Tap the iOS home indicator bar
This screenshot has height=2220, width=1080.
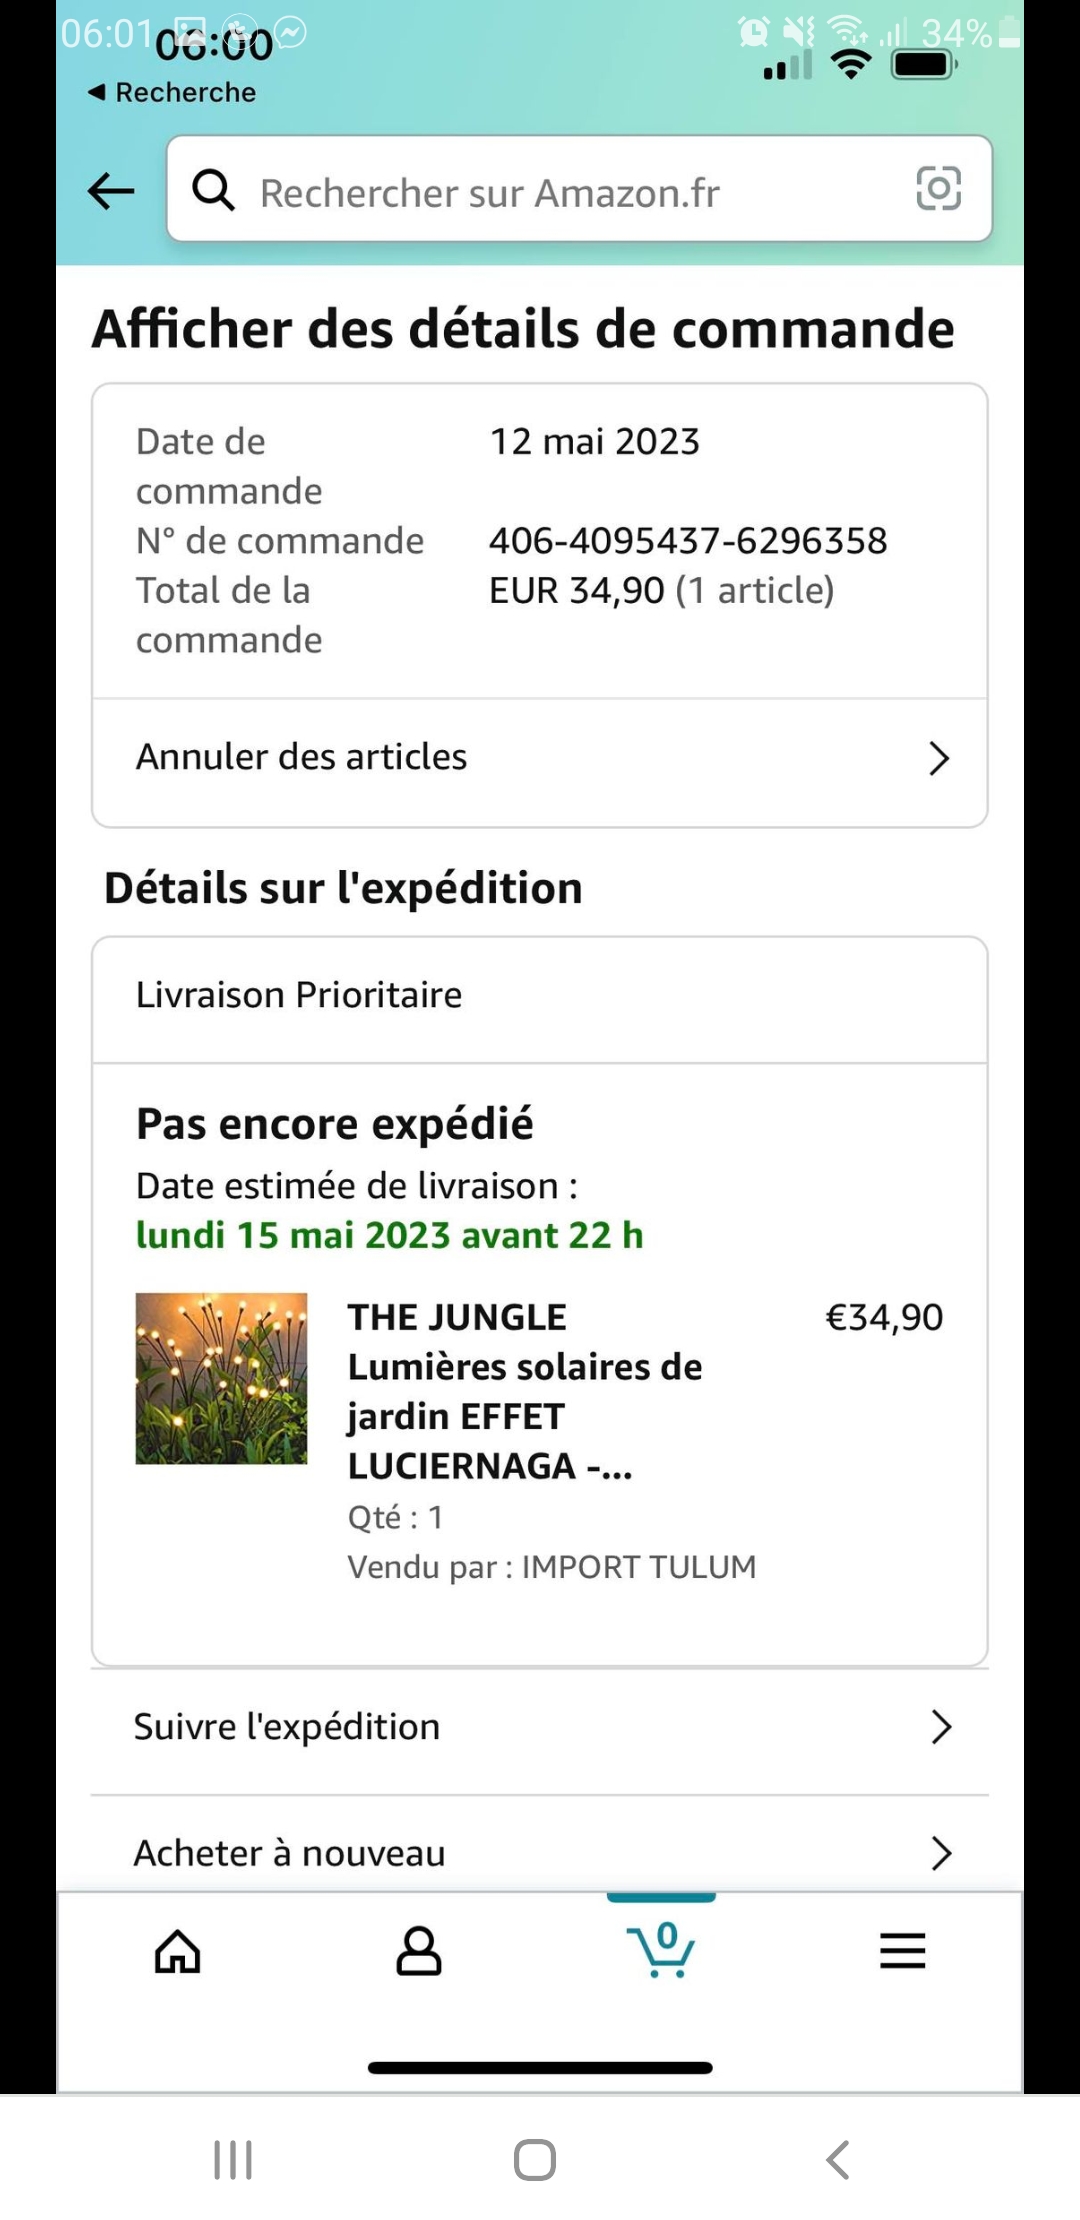click(x=540, y=2067)
